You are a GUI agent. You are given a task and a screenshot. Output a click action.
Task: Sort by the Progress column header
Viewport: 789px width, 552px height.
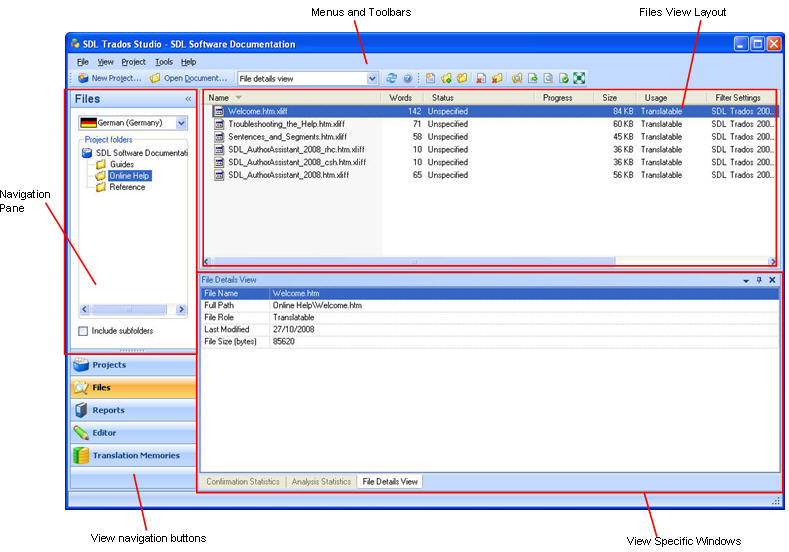pos(564,98)
